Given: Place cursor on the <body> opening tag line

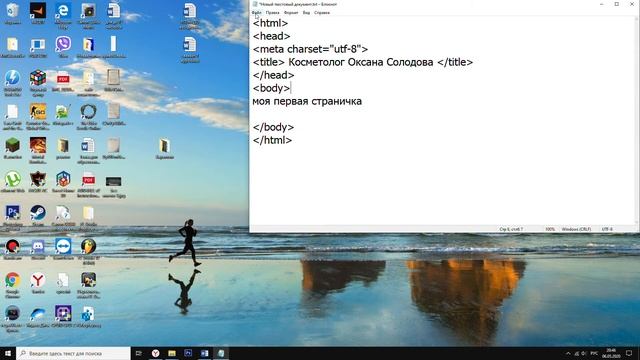Looking at the screenshot, I should pos(271,88).
